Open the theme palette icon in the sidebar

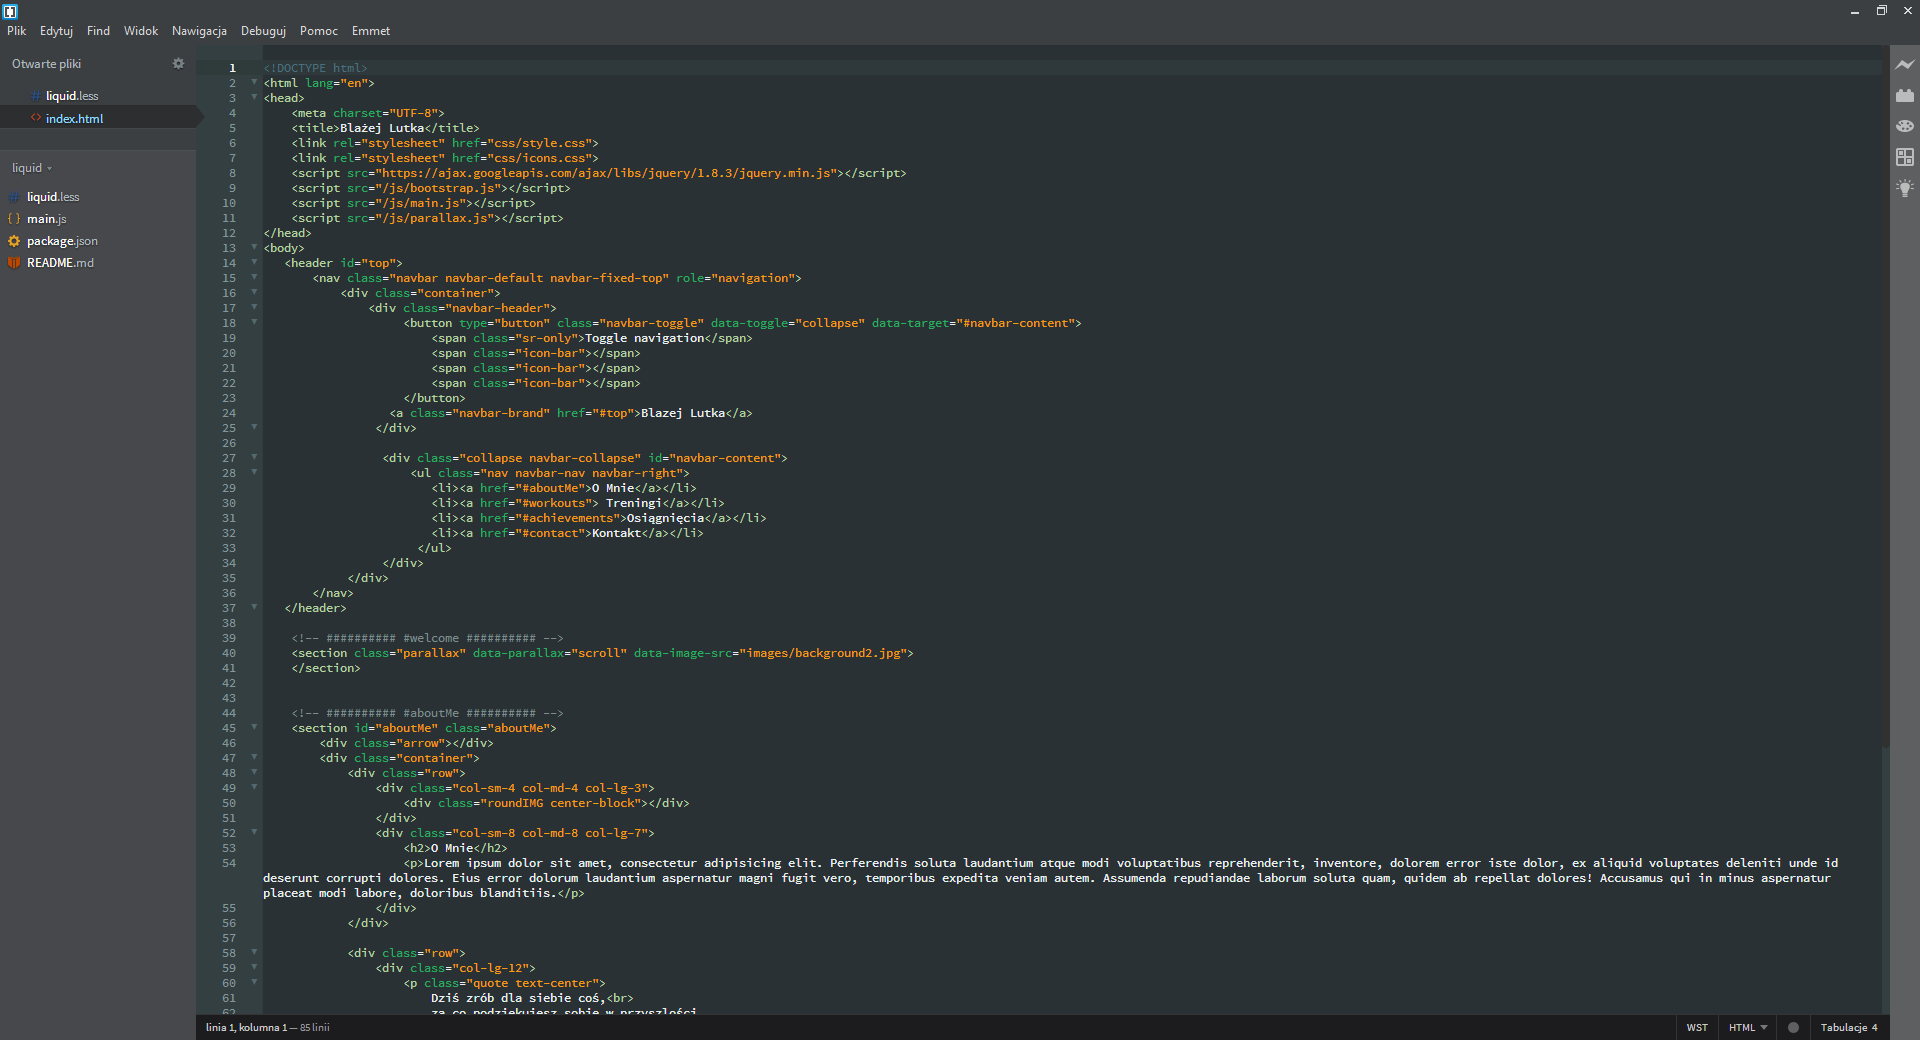coord(1905,126)
